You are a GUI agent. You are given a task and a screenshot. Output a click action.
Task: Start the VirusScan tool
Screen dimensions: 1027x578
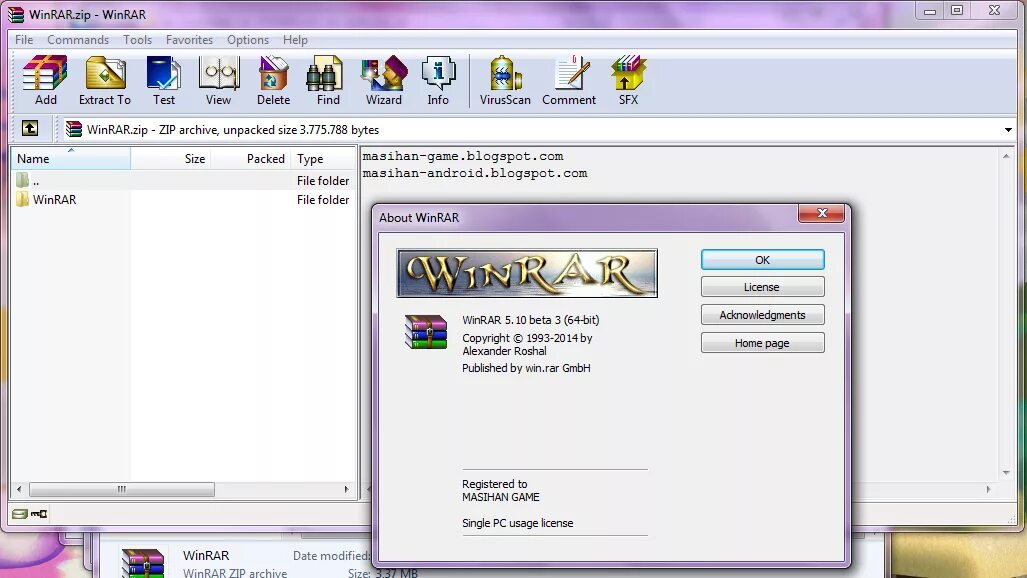click(x=504, y=80)
